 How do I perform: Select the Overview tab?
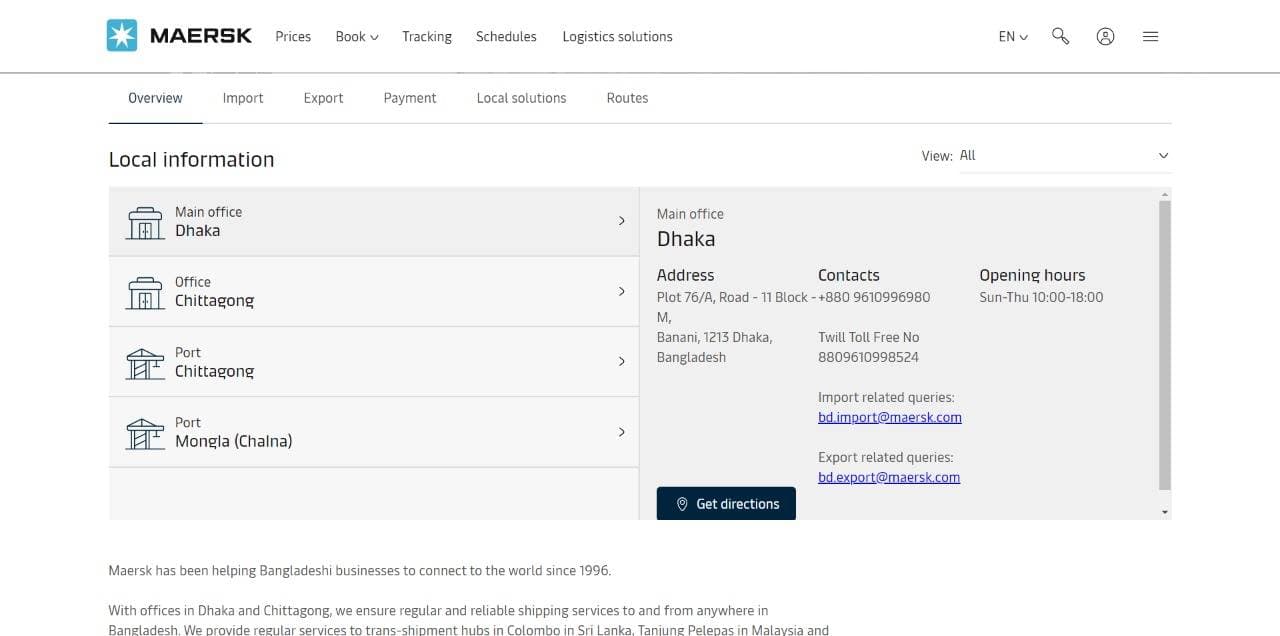(x=155, y=98)
